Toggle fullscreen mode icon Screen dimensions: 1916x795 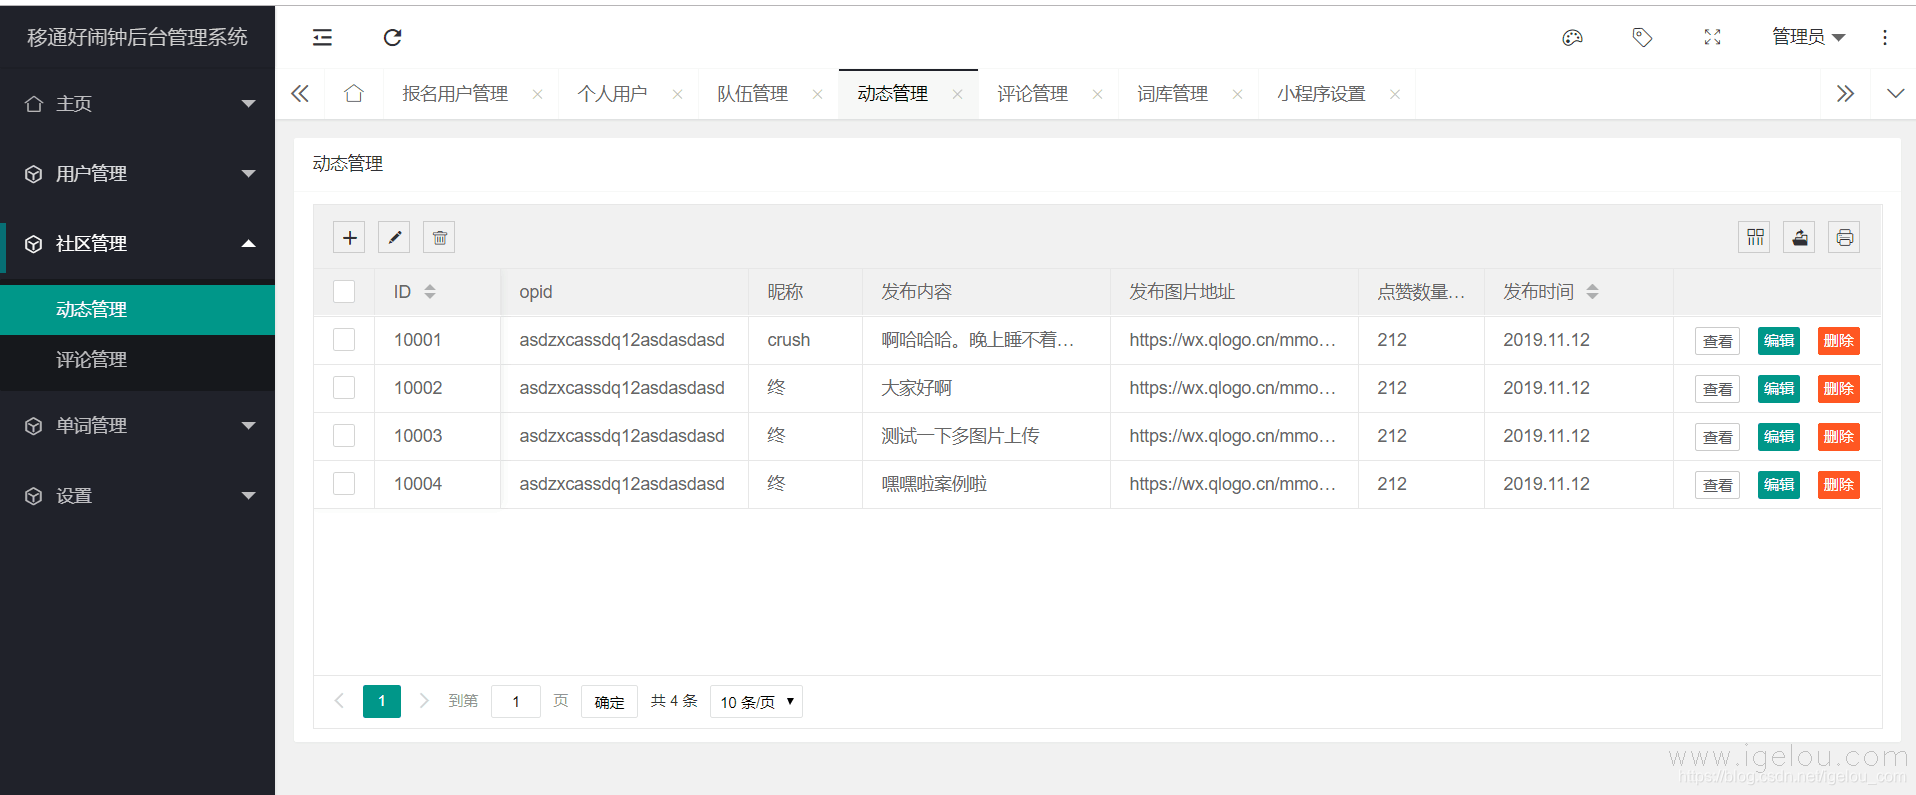point(1712,37)
